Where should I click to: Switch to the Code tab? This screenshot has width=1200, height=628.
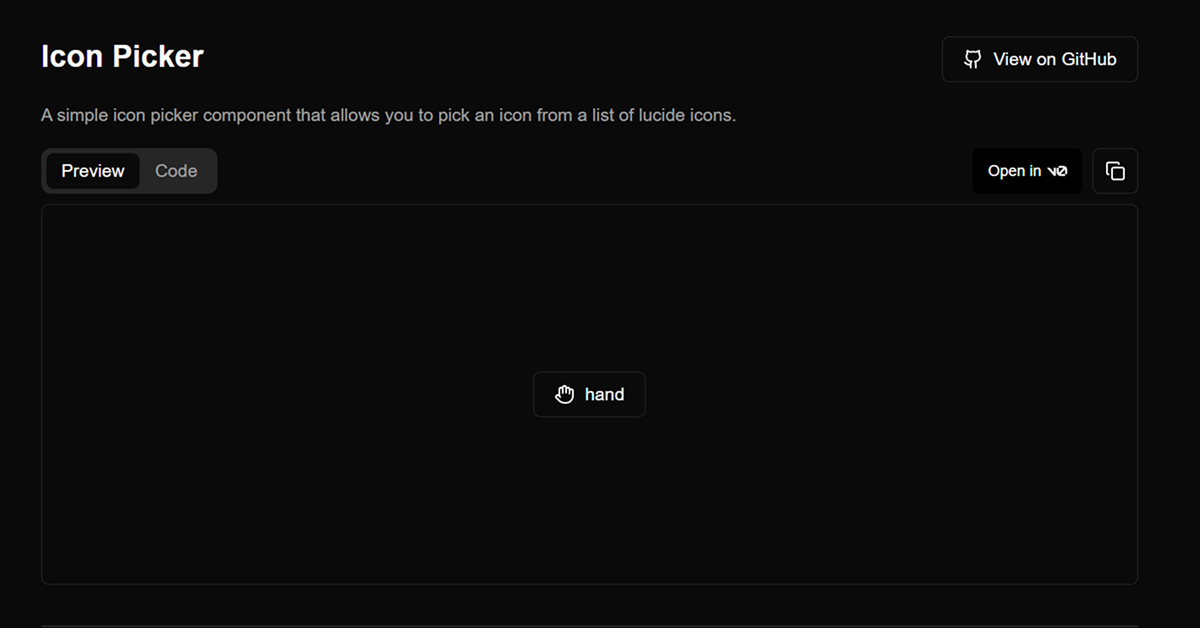coord(176,171)
